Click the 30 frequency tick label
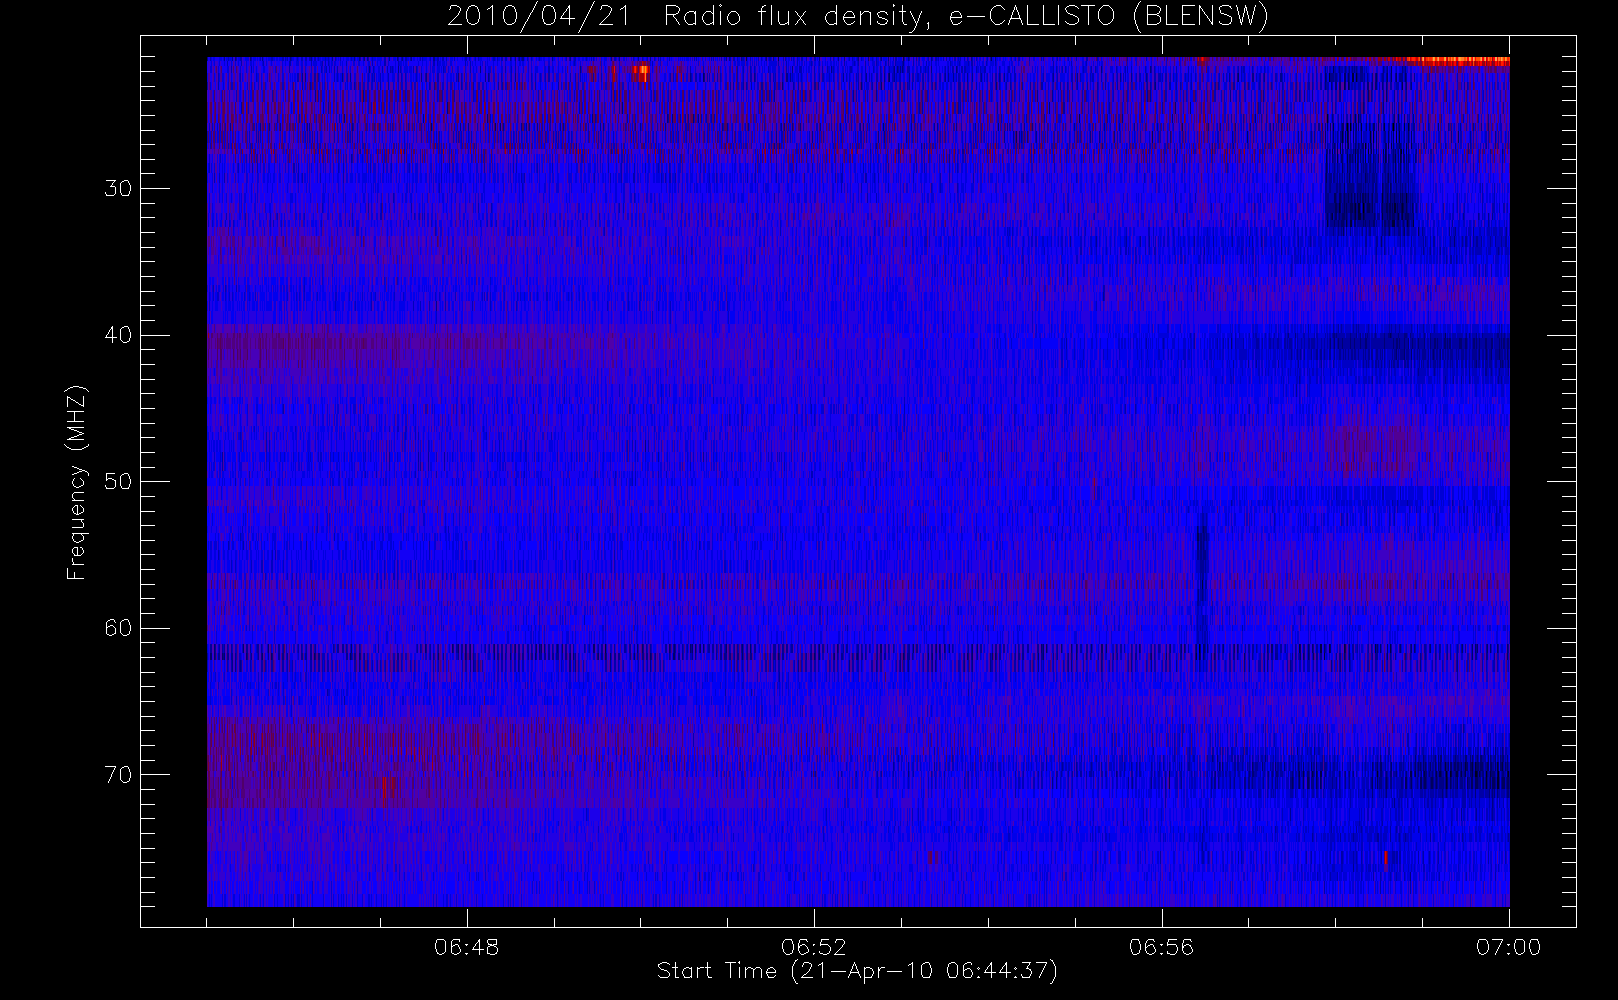 tap(118, 188)
